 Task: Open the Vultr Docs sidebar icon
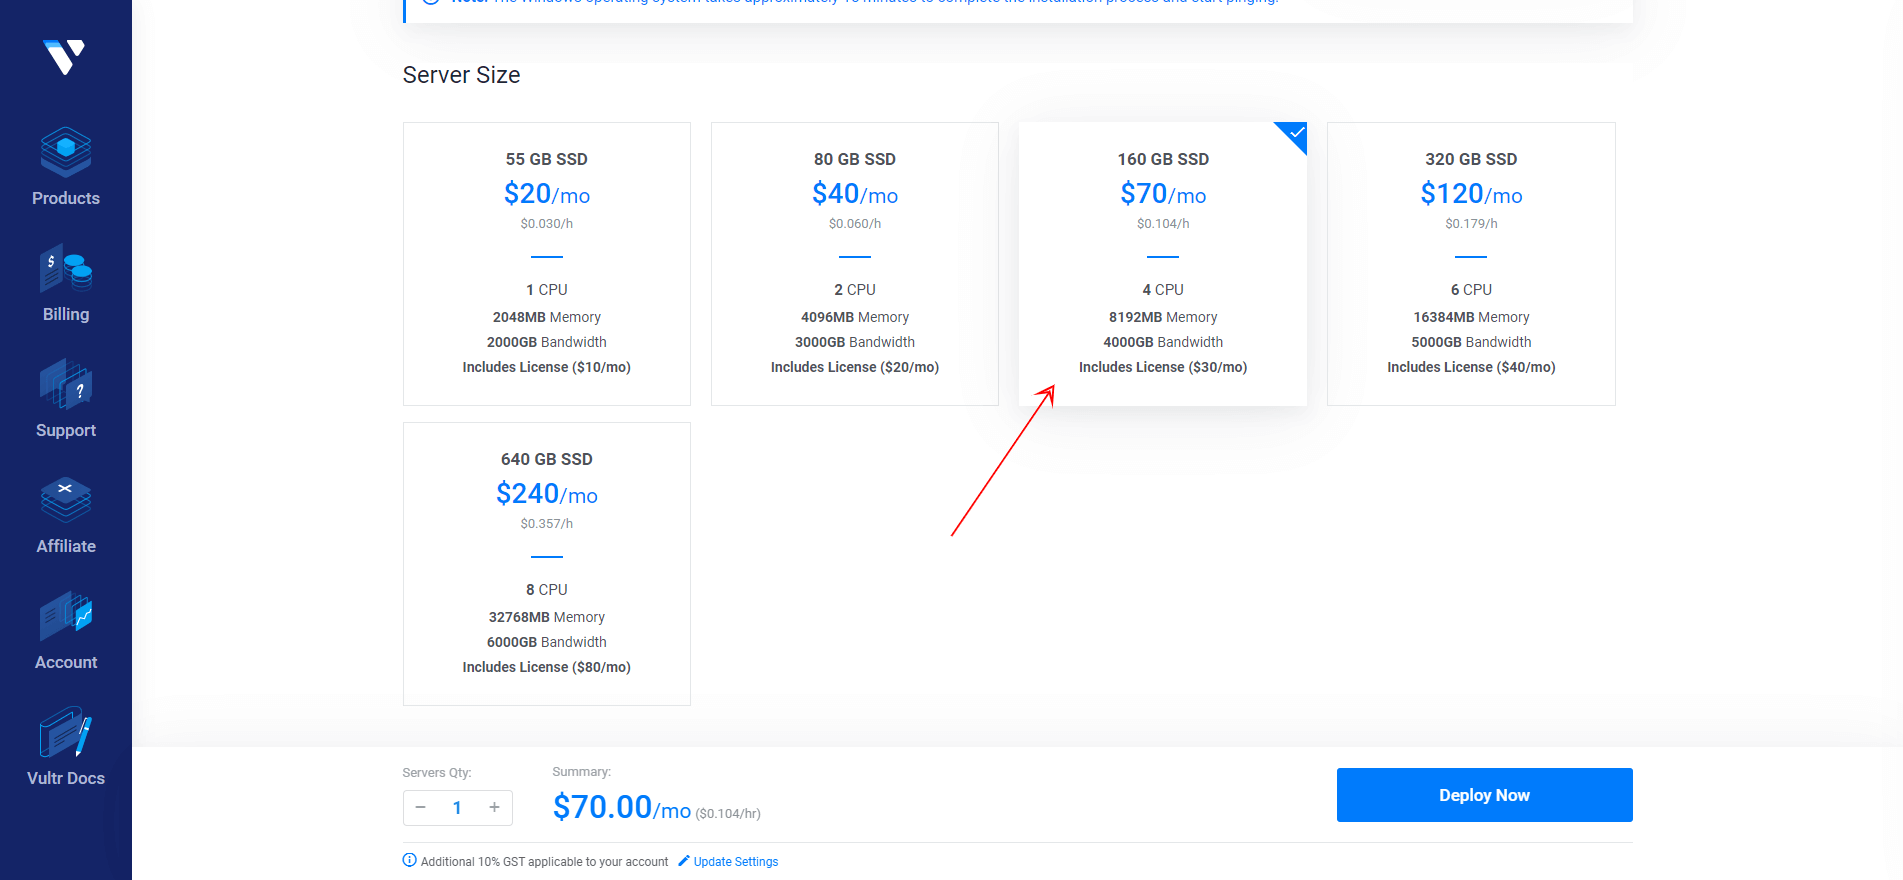click(66, 732)
